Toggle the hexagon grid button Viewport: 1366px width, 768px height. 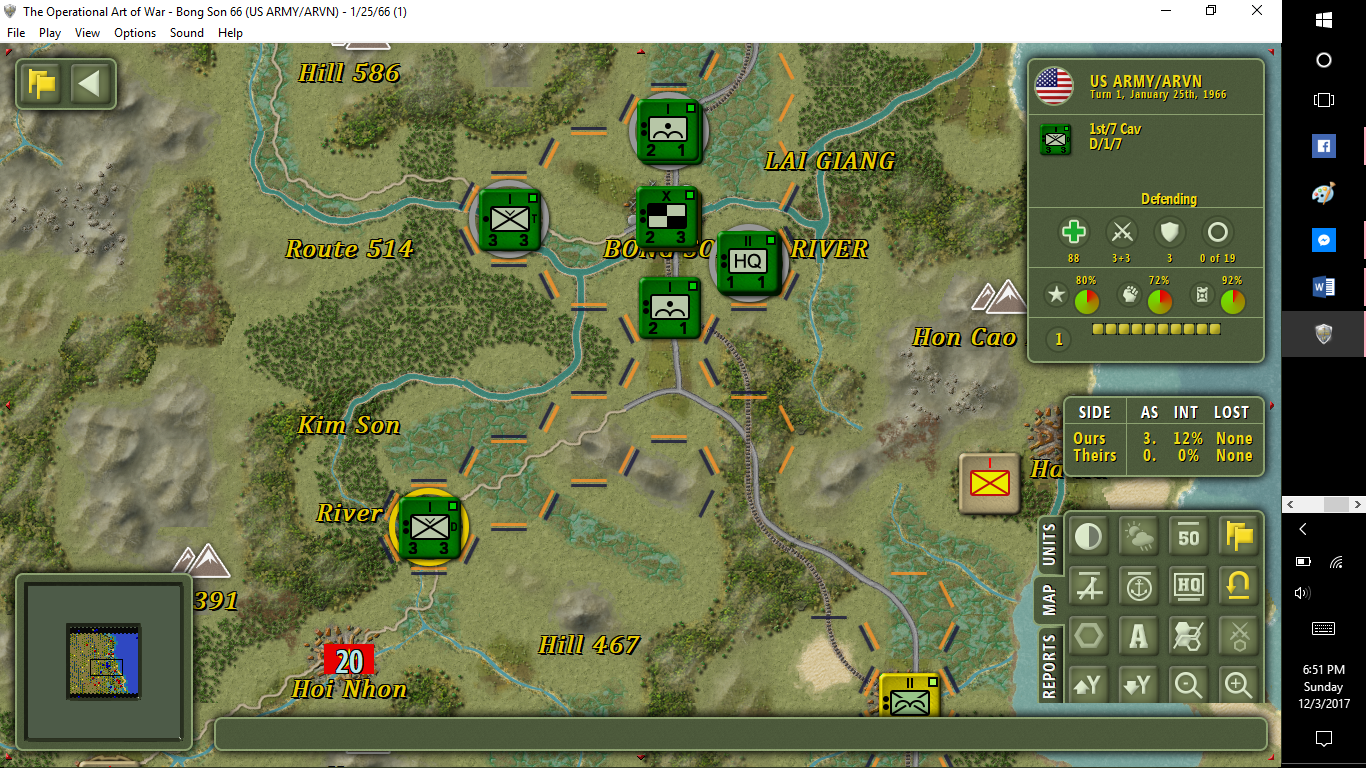(x=1089, y=636)
